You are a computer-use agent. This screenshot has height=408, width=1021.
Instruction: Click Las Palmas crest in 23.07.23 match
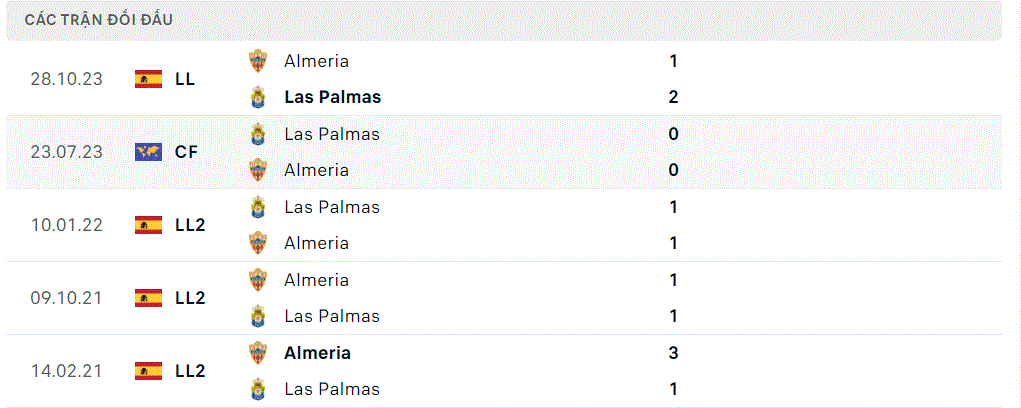pos(258,134)
